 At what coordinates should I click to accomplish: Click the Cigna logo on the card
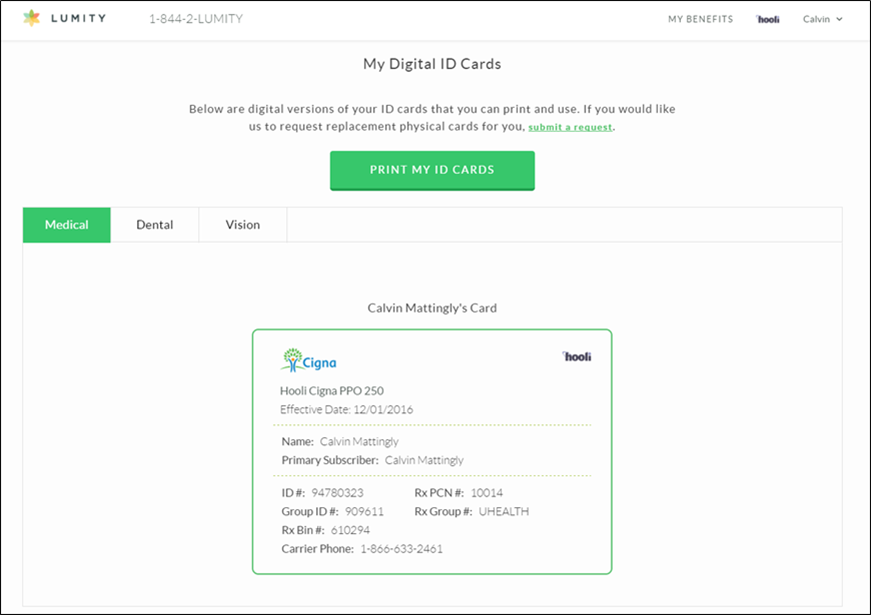coord(309,360)
